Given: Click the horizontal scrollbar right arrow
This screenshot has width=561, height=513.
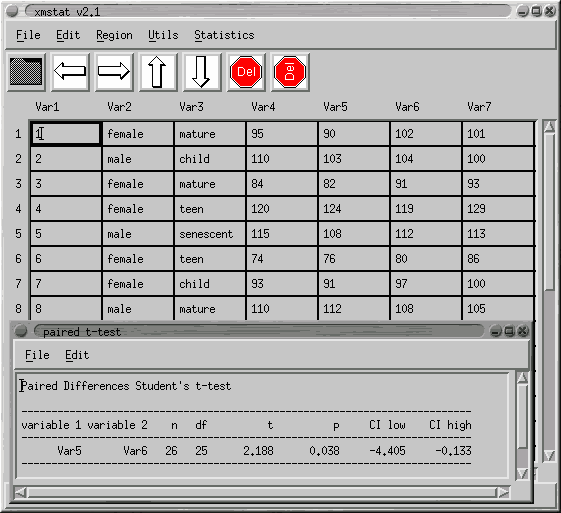Looking at the screenshot, I should tap(503, 493).
